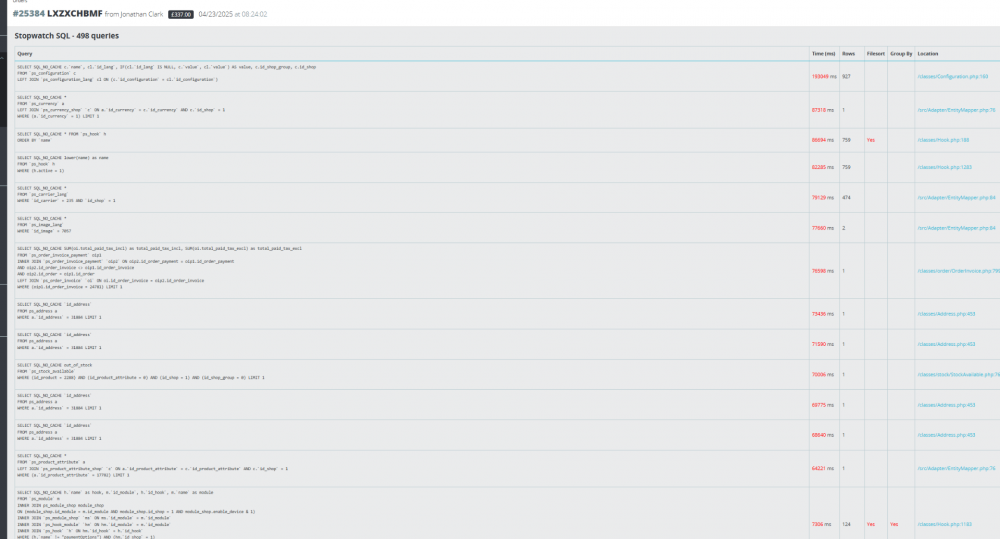Click the SELECT lower(name) ps_hook query
Viewport: 1000px width, 539px height.
[x=63, y=164]
